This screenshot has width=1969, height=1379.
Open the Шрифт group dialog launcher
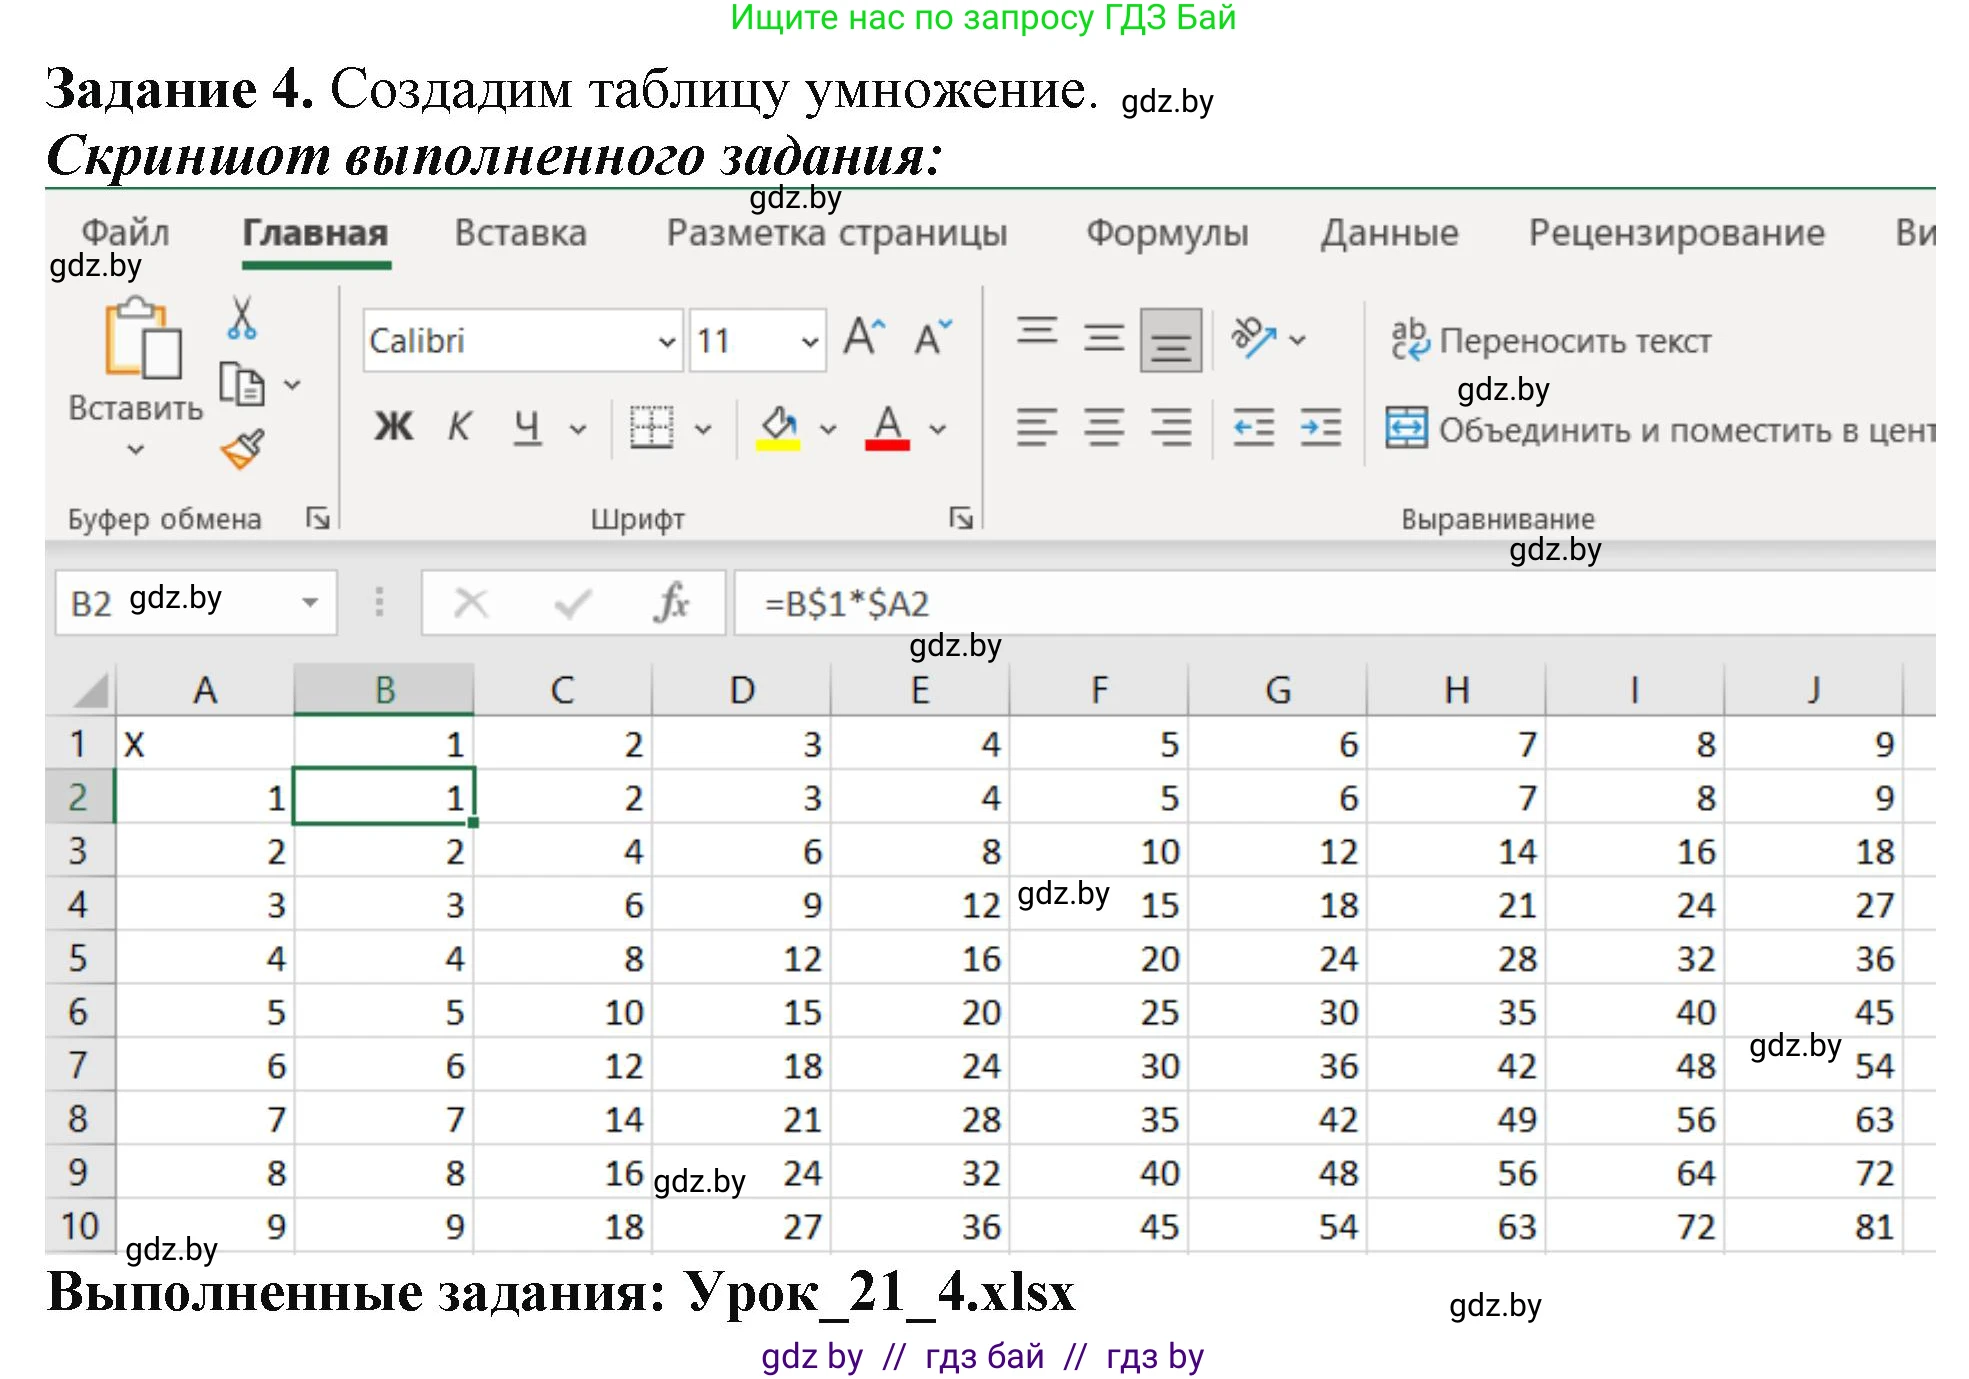[x=960, y=519]
